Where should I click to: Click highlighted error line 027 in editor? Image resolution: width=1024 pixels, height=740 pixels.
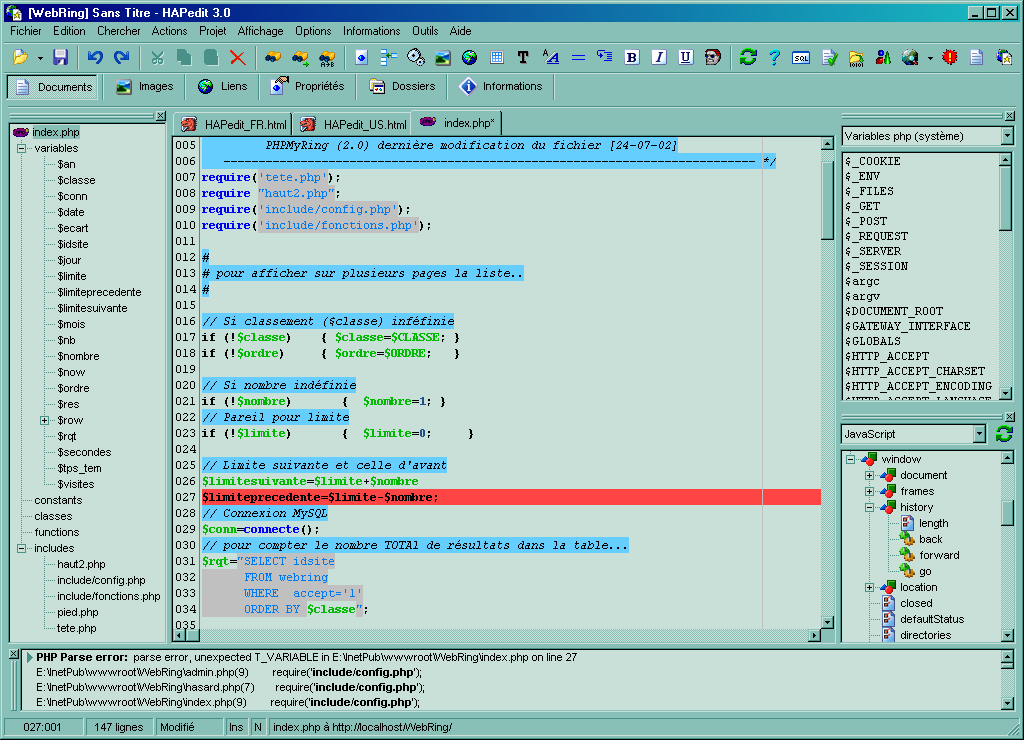(511, 497)
